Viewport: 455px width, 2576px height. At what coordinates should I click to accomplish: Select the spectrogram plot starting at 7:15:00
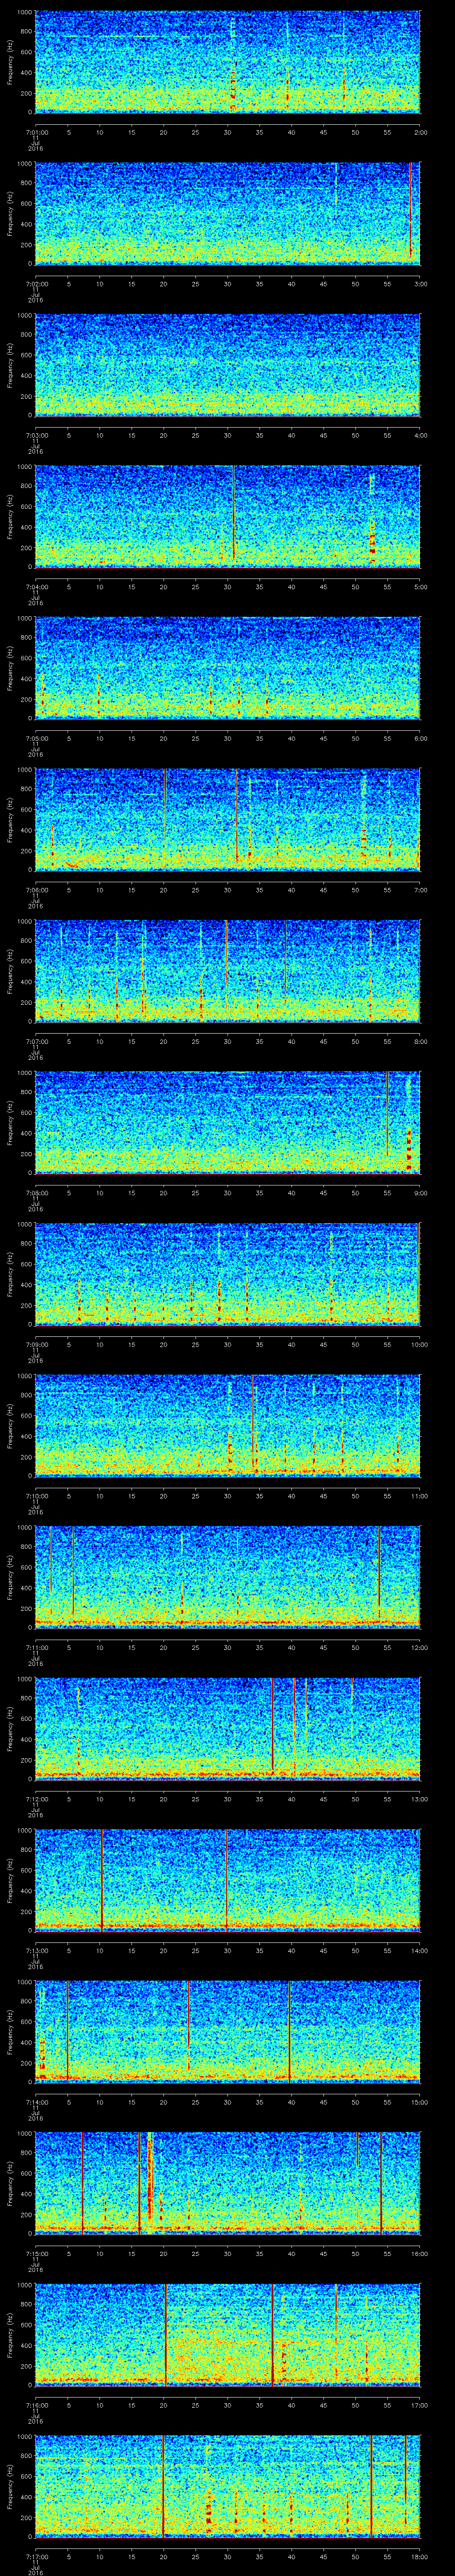tap(227, 2184)
